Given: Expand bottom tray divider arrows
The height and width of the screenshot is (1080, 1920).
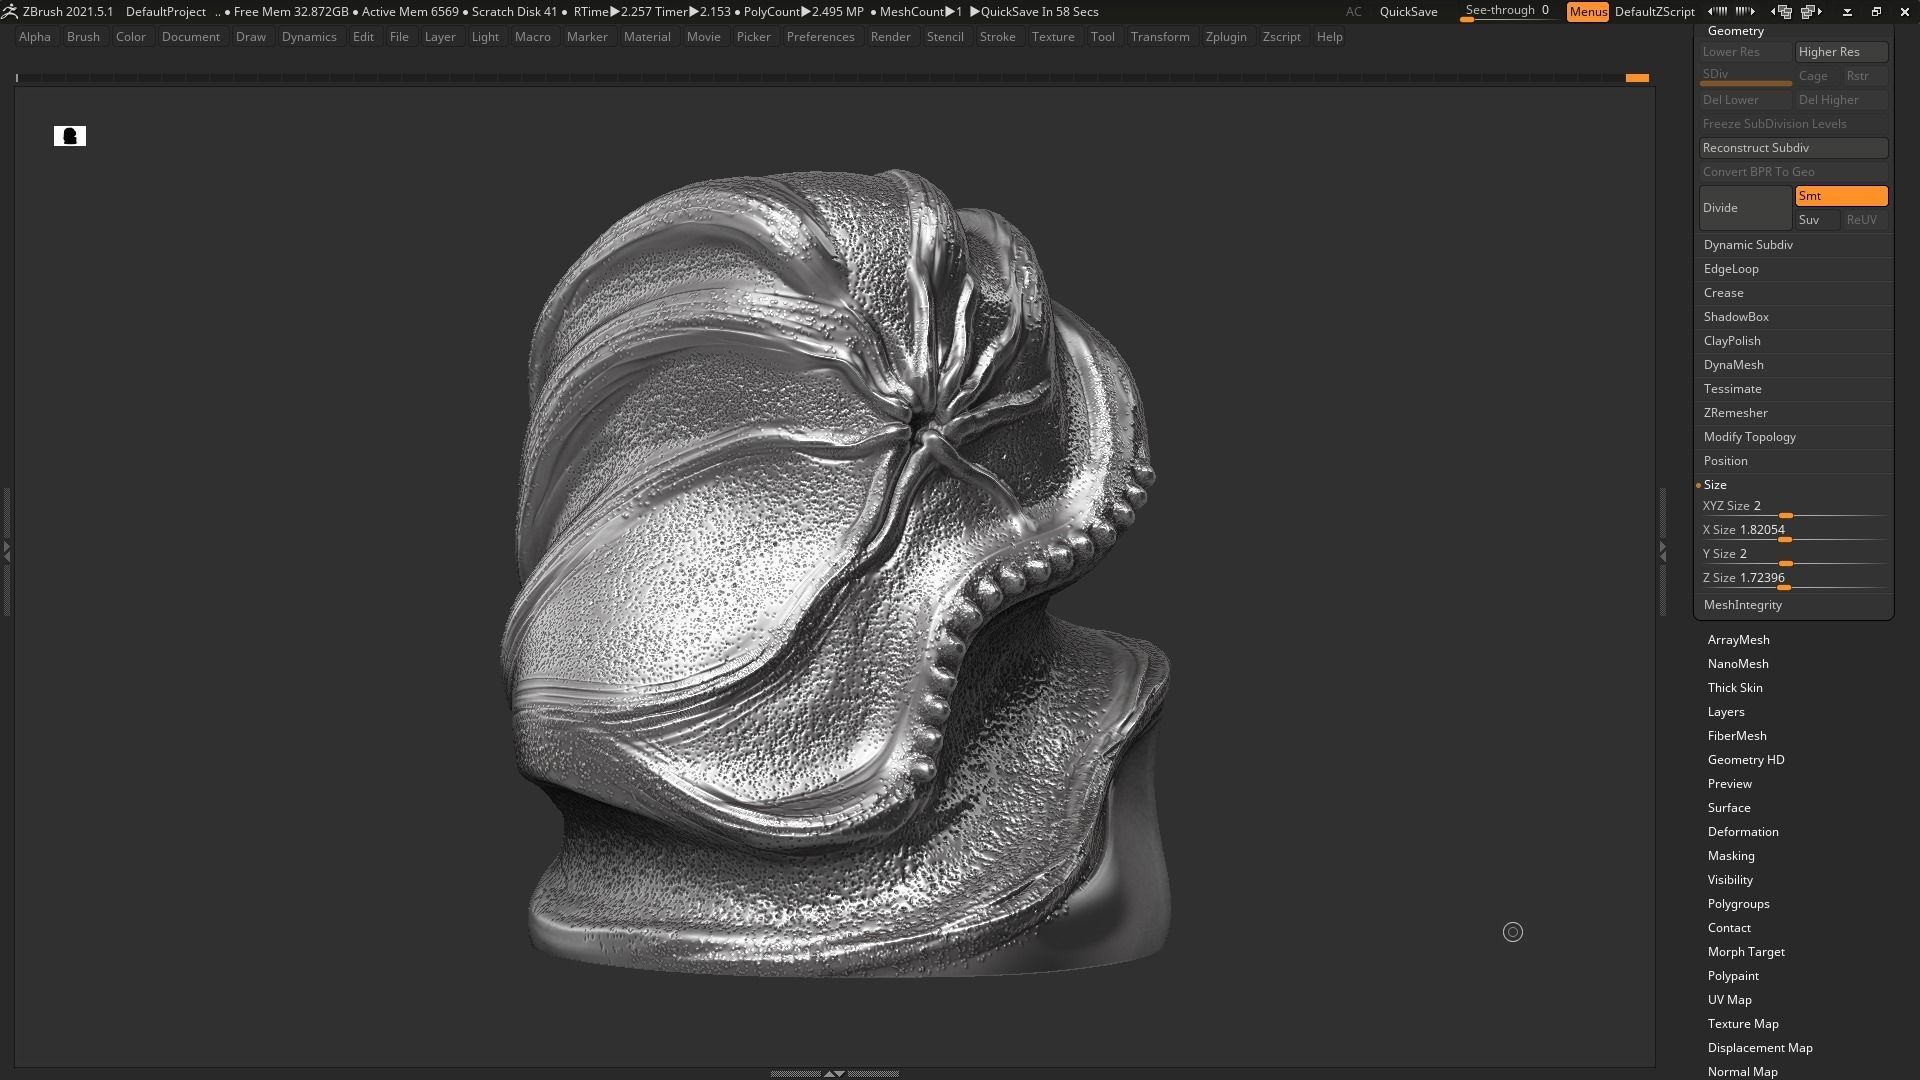Looking at the screenshot, I should pos(834,1073).
